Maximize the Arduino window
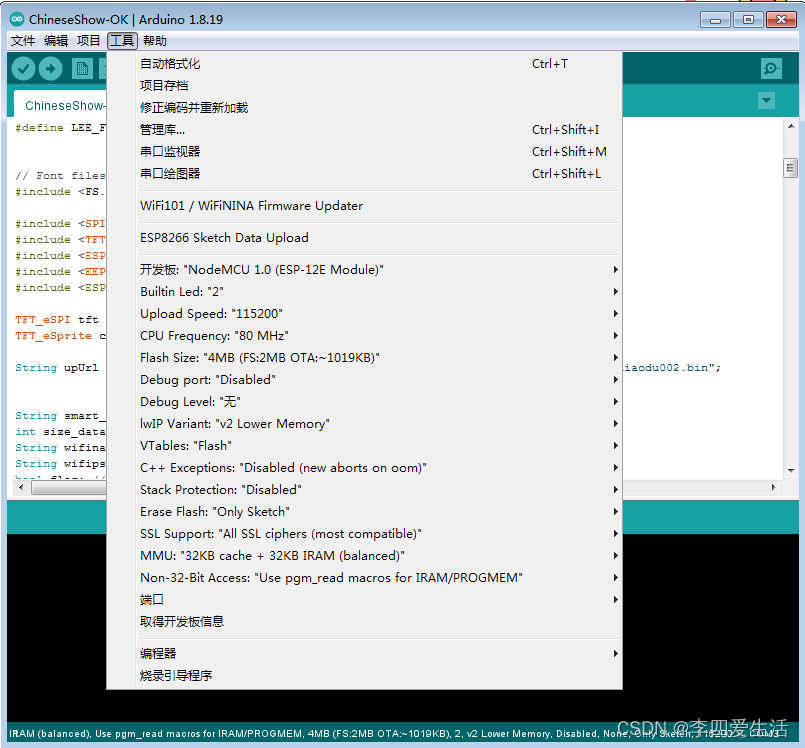Screen dimensions: 805x748 pos(748,20)
